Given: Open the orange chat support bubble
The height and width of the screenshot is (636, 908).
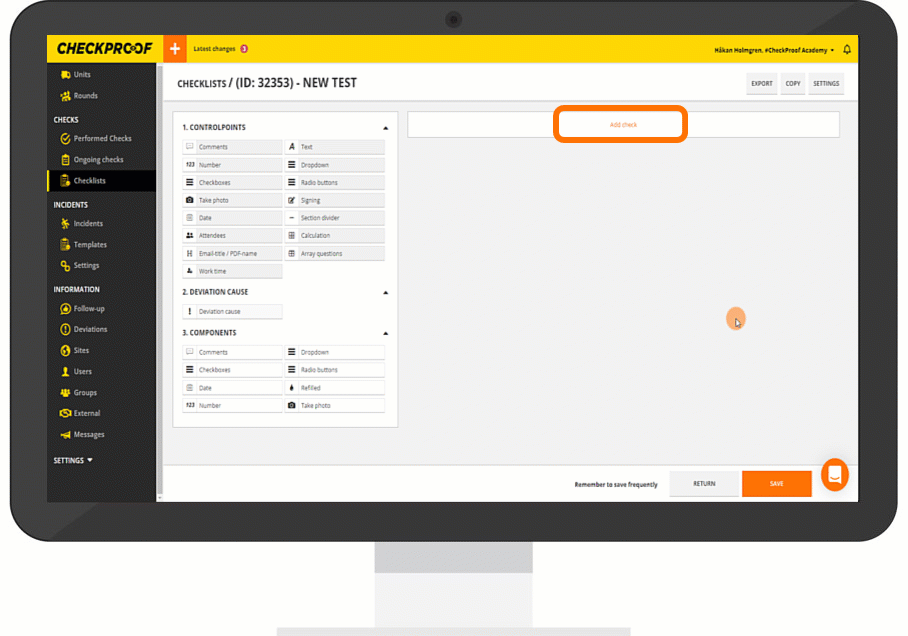Looking at the screenshot, I should (835, 474).
